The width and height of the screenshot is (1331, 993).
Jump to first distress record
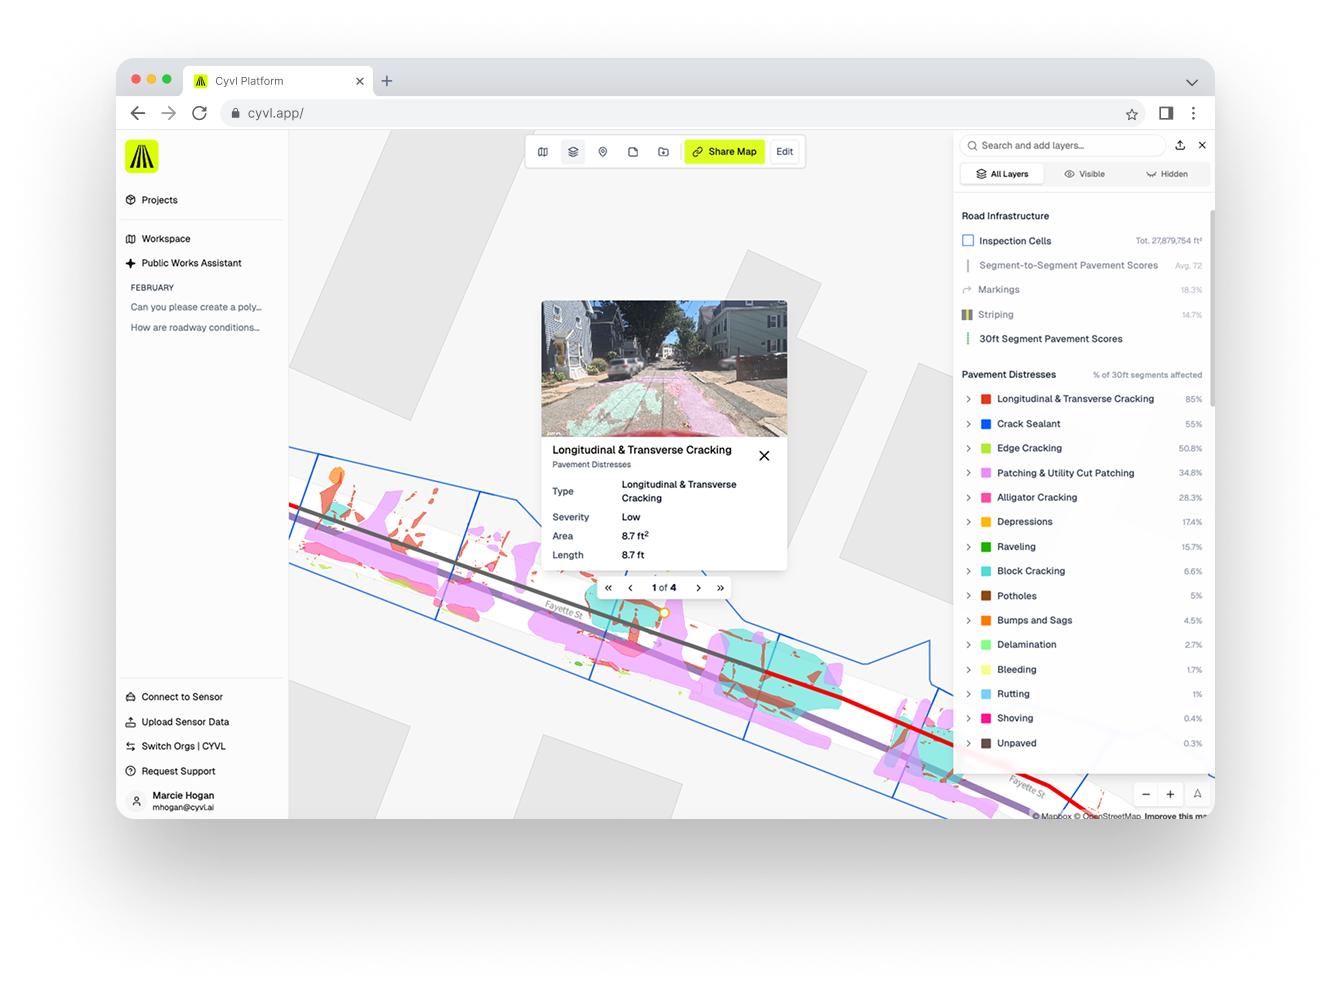click(608, 588)
